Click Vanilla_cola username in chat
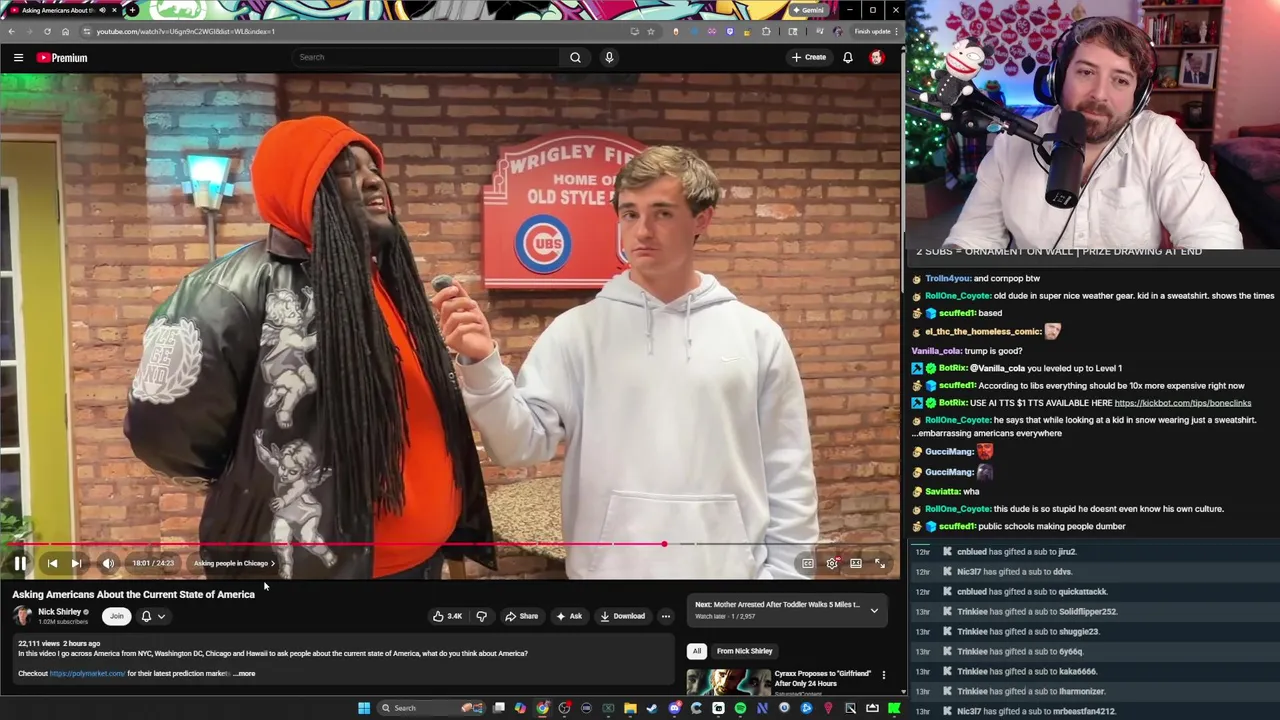Image resolution: width=1280 pixels, height=720 pixels. point(936,351)
